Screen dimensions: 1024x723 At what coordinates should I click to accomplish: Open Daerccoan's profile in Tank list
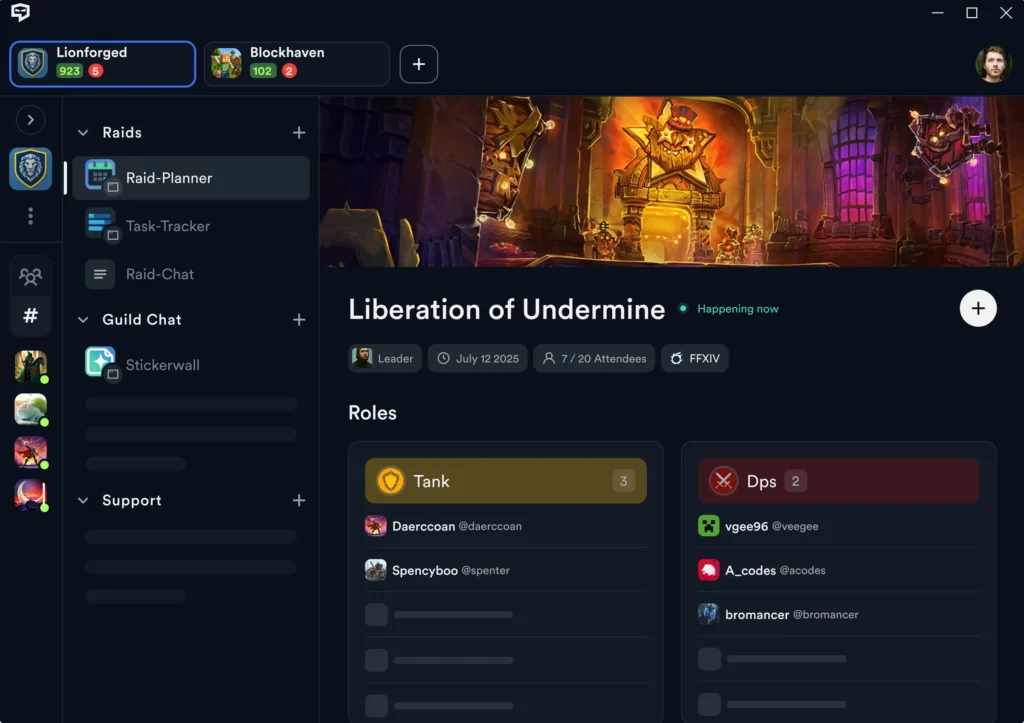(x=505, y=526)
